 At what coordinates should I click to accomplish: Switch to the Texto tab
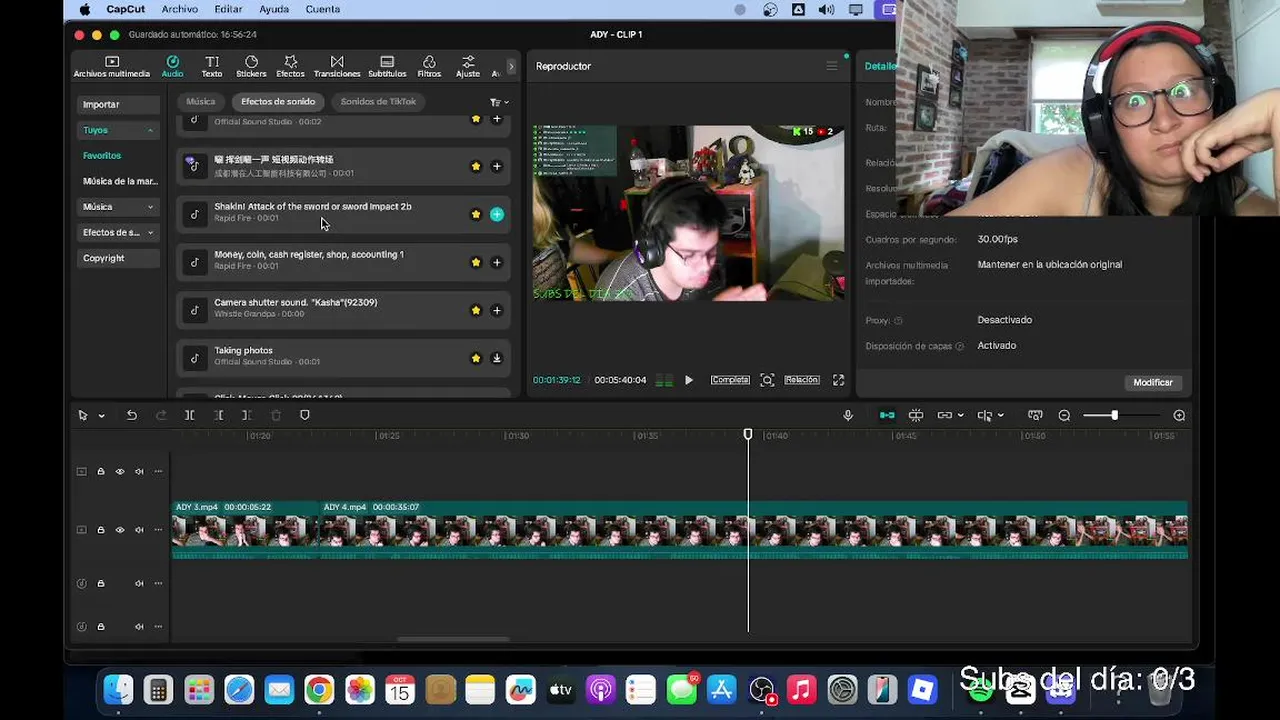click(x=212, y=67)
